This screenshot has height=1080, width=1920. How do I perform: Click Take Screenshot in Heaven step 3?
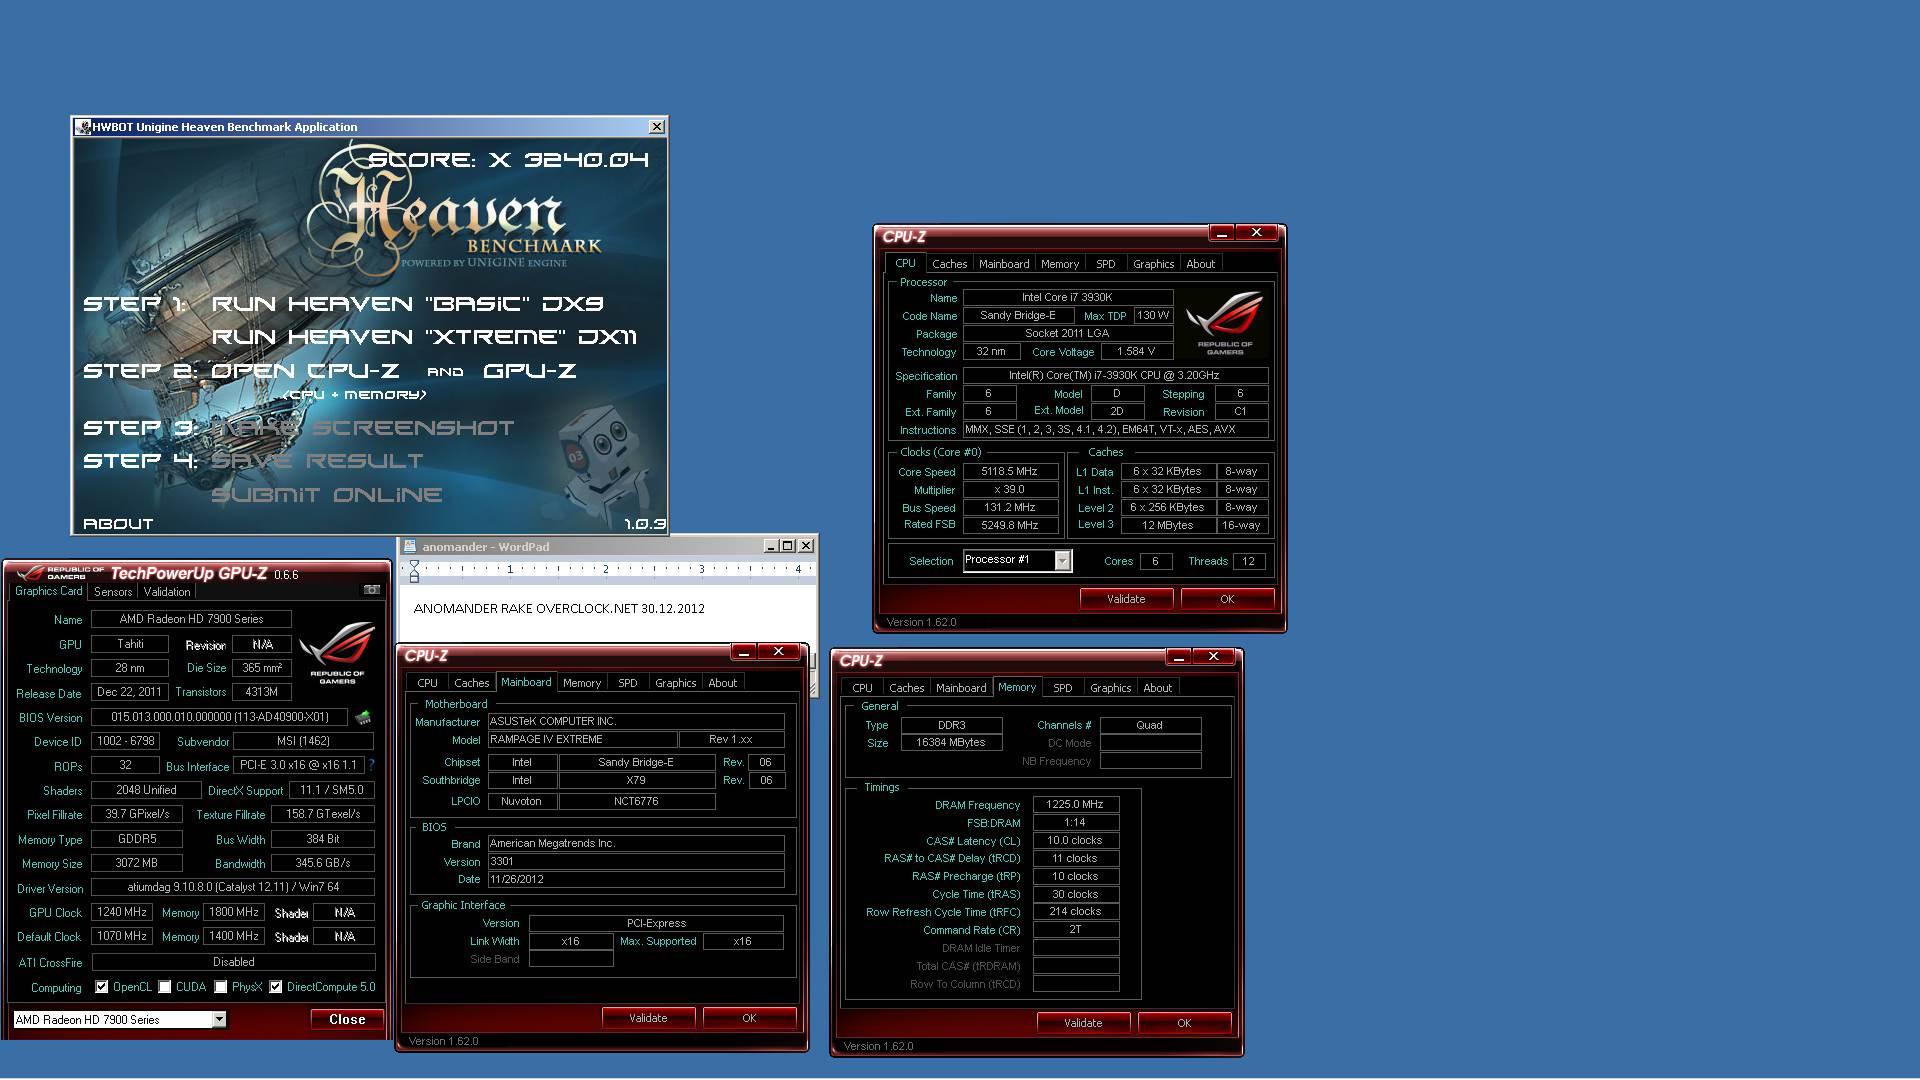pyautogui.click(x=362, y=428)
